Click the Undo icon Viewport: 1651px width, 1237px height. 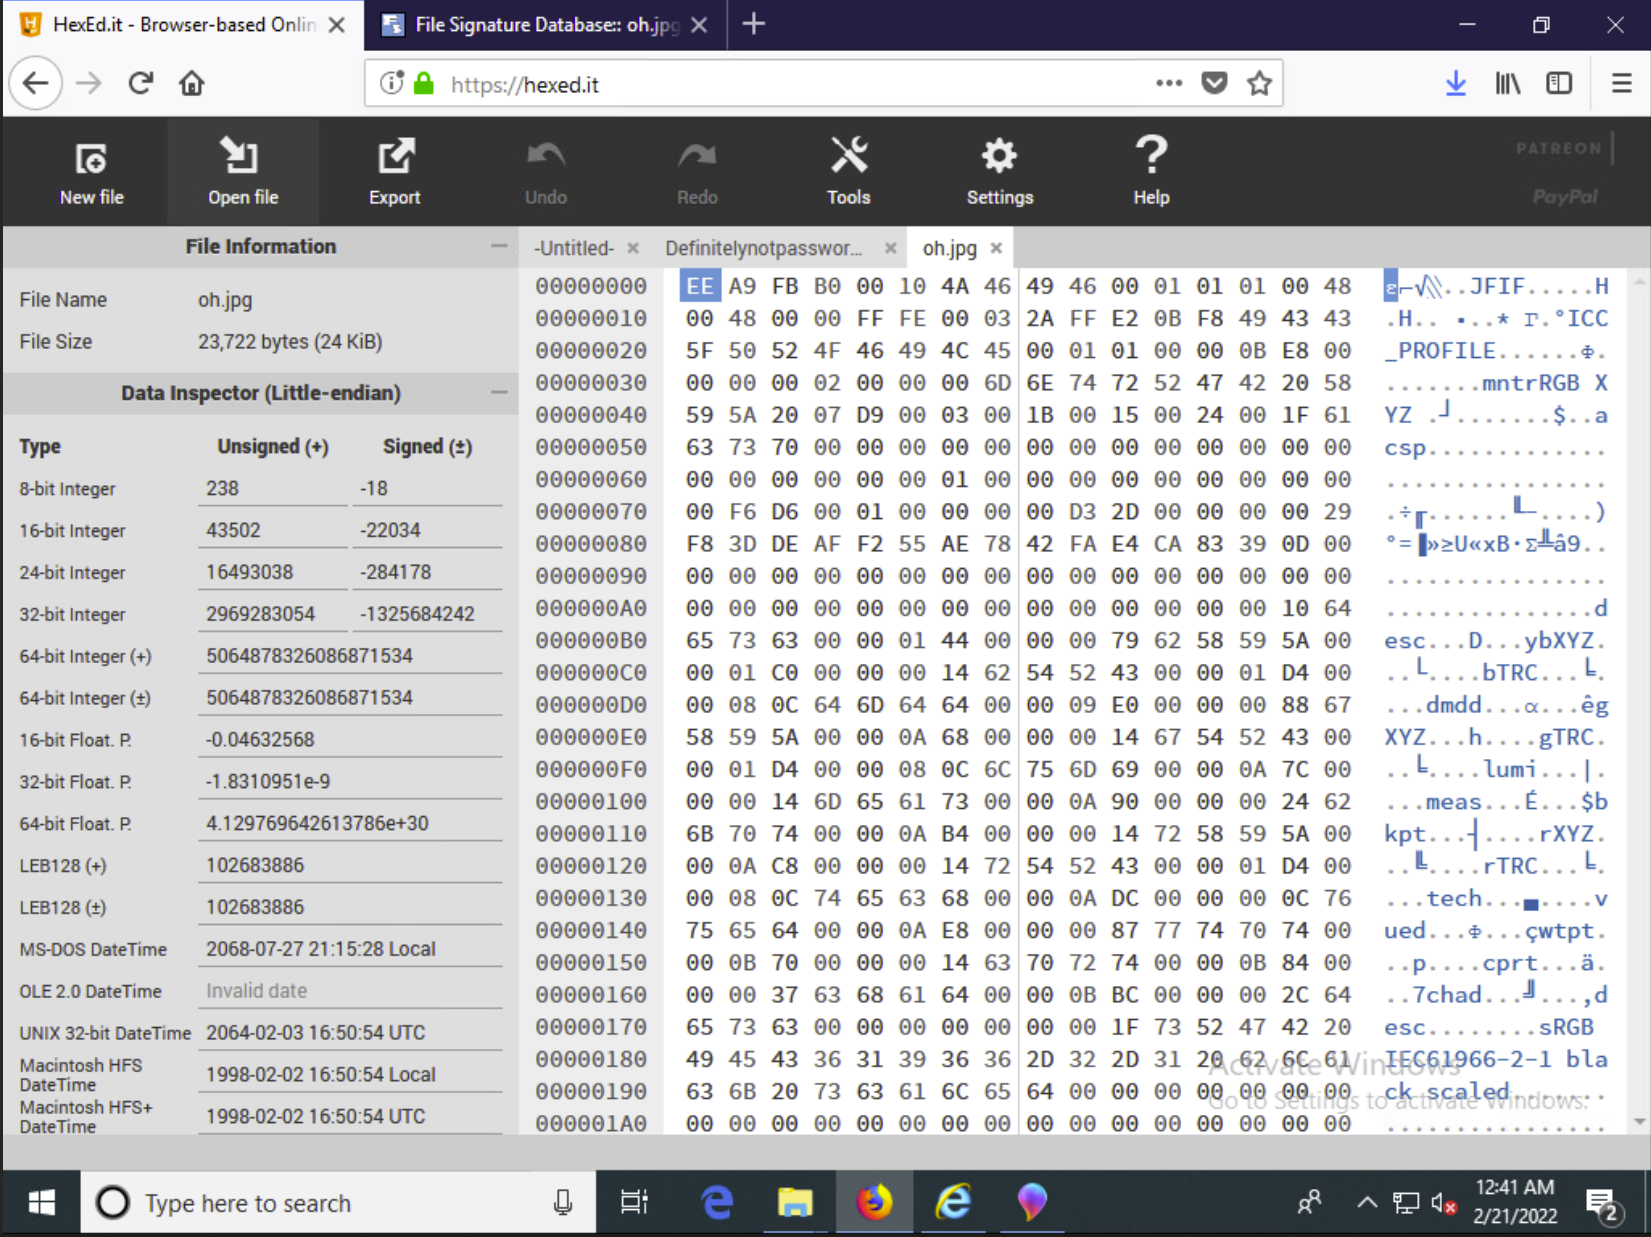pyautogui.click(x=546, y=171)
